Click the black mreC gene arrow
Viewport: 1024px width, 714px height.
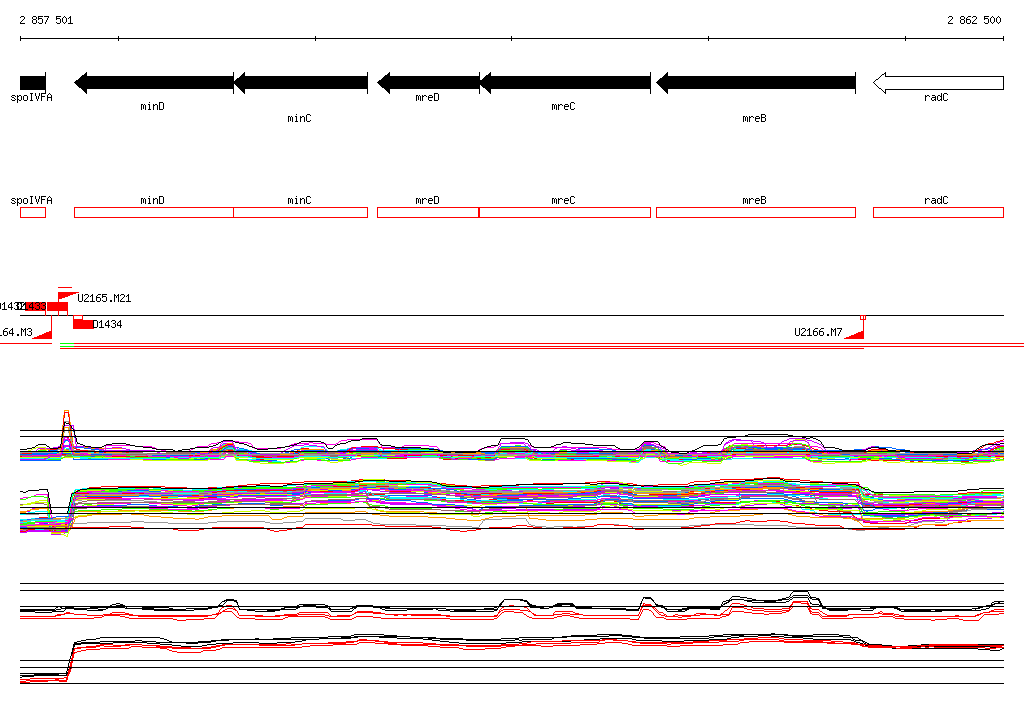[565, 83]
